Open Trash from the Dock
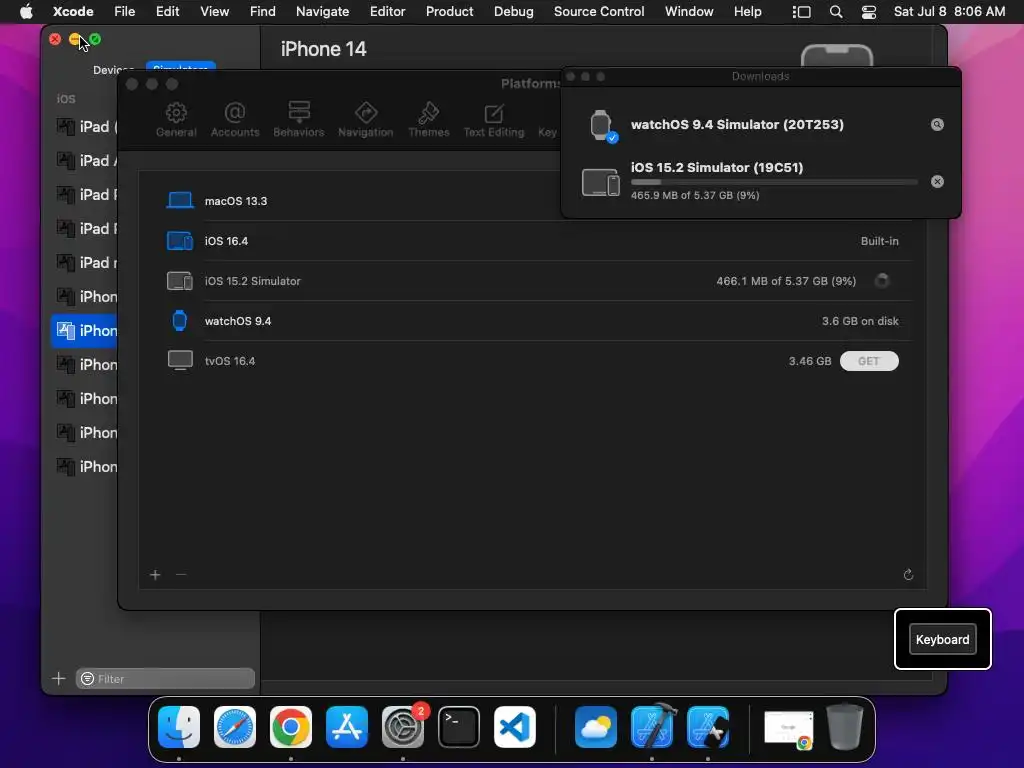Screen dimensions: 1024x768 tap(845, 727)
